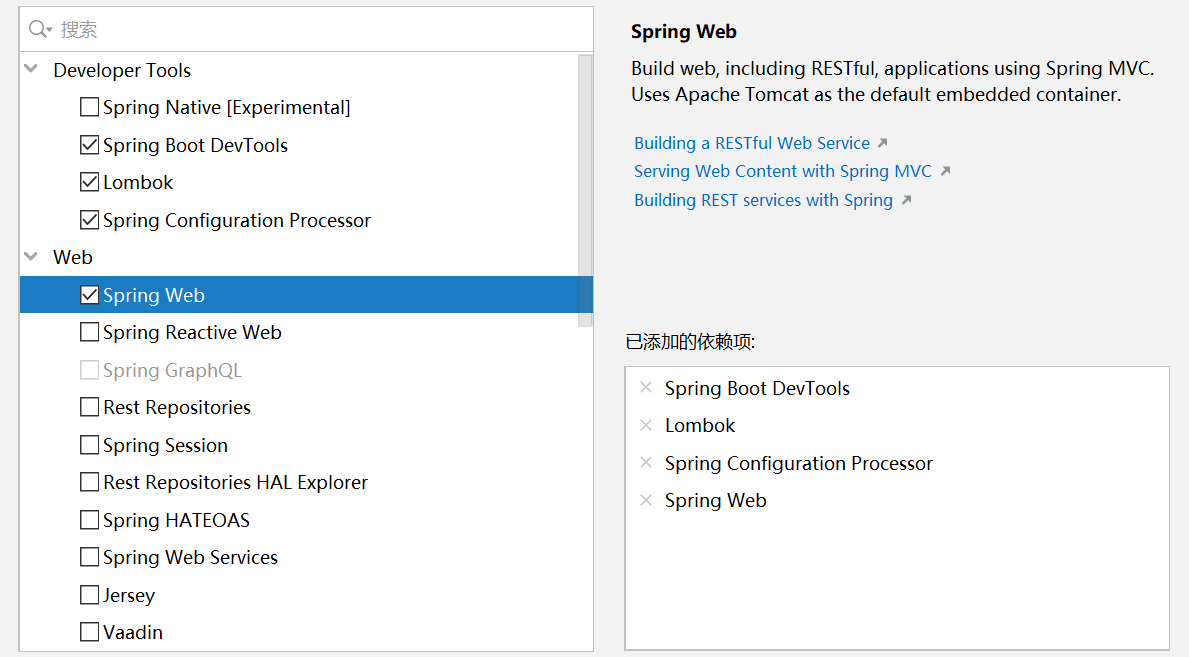Click the search magnifier icon

pos(39,30)
